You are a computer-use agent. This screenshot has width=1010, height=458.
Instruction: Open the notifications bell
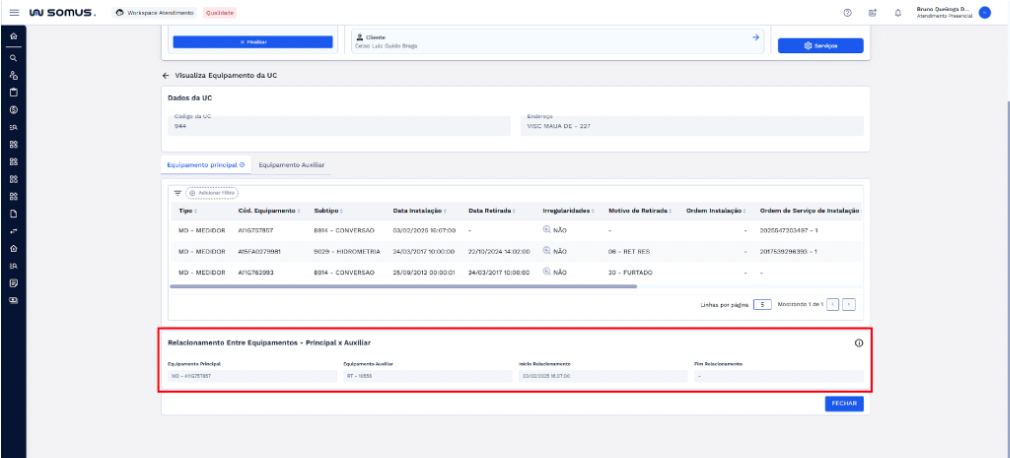[x=897, y=13]
